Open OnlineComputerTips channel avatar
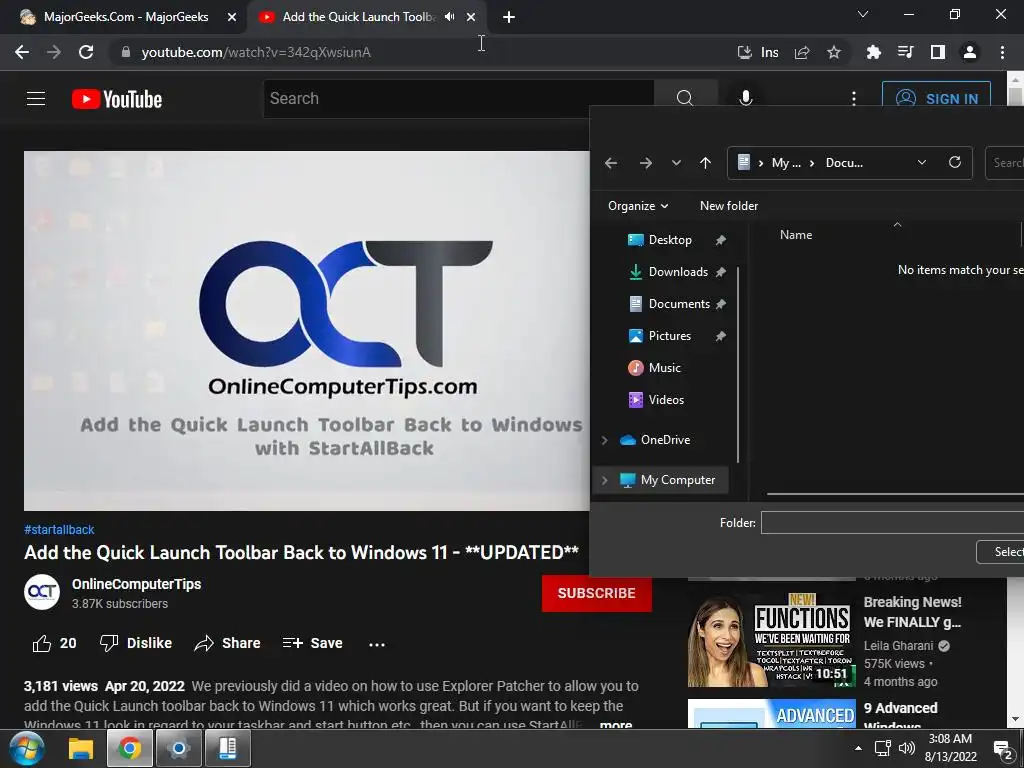Screen dimensions: 1024x768 tap(42, 592)
